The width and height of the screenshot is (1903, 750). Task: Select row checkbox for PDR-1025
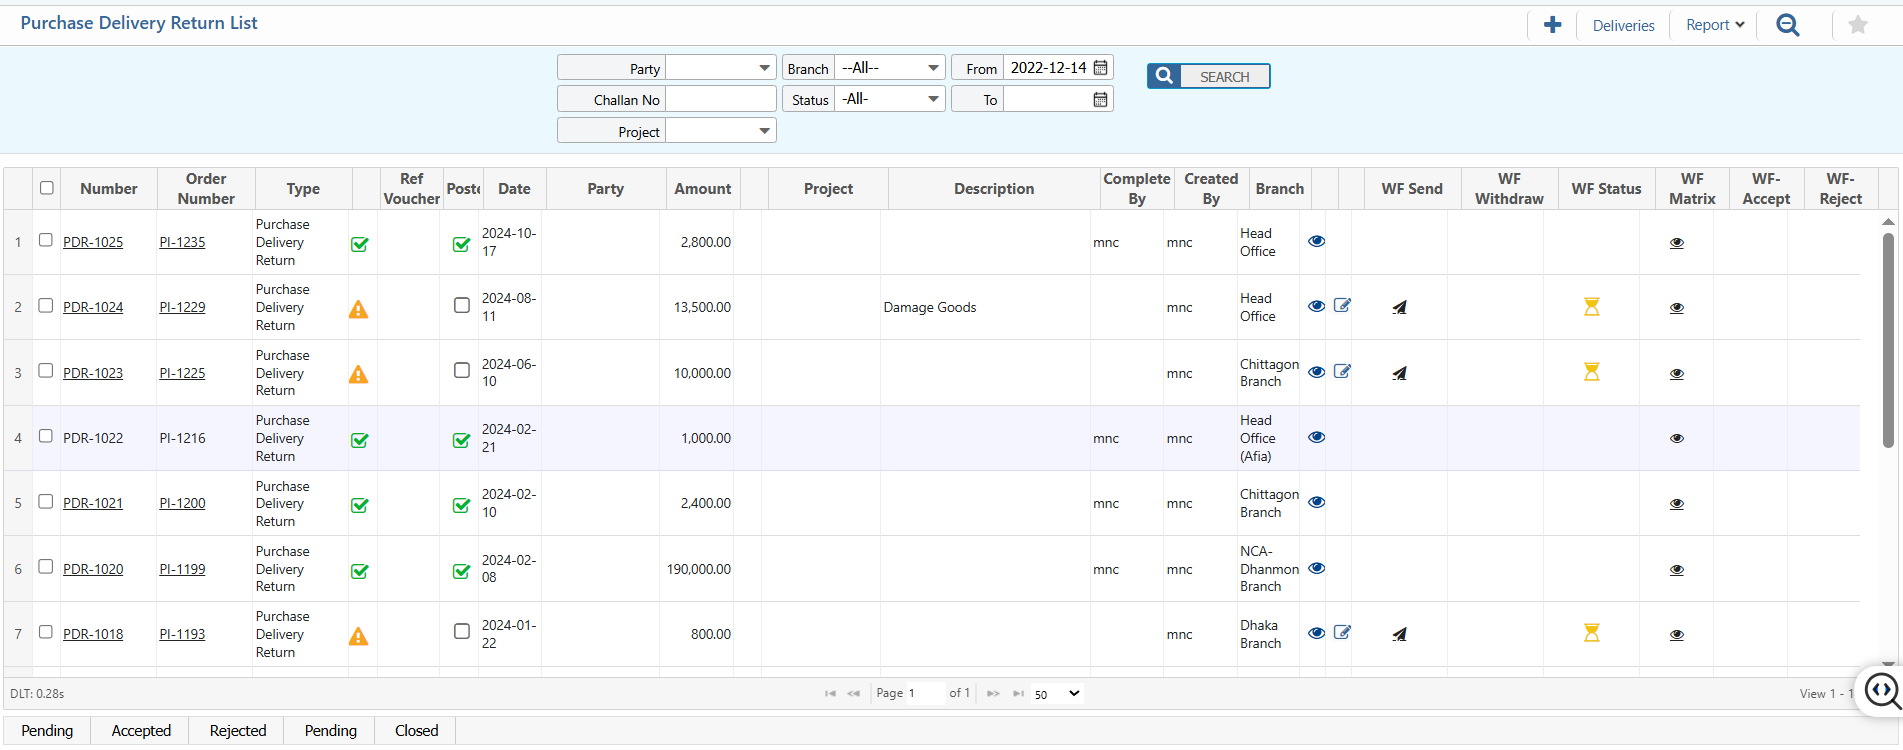tap(45, 240)
